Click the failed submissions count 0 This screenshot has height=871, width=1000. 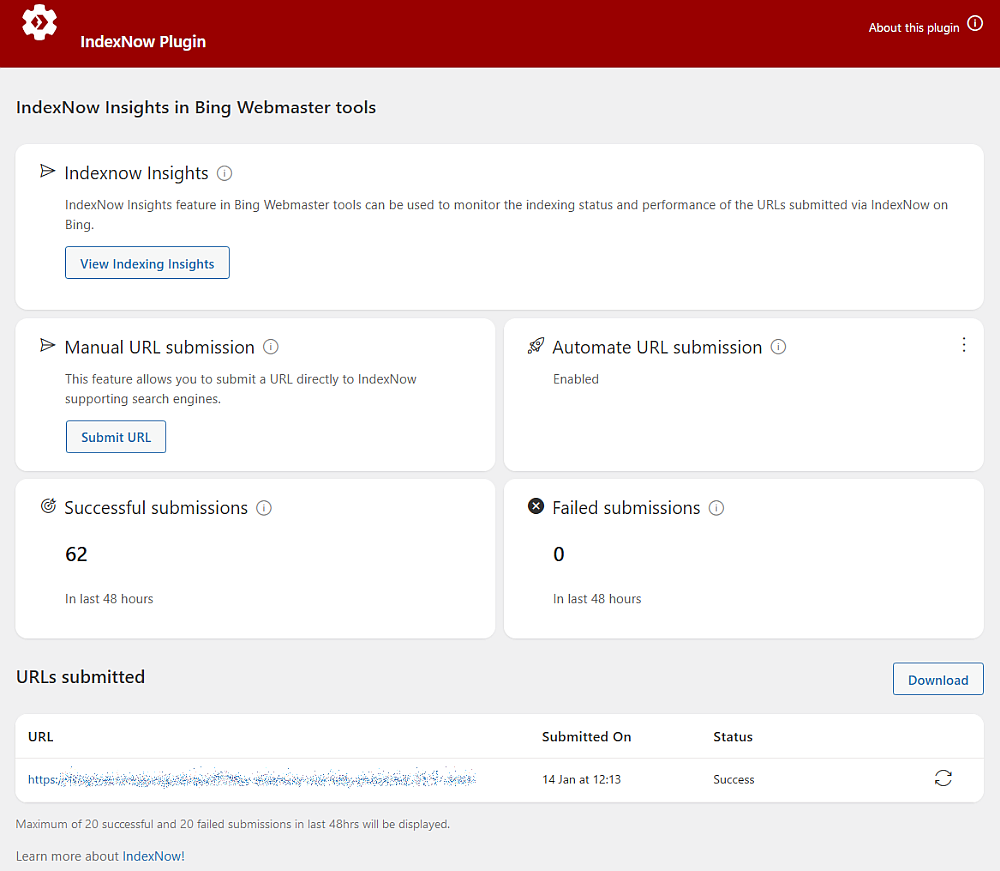(x=559, y=554)
